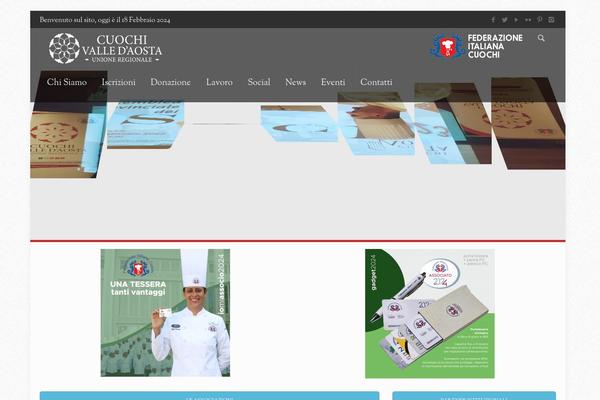Open the Iscrizioni menu item

coord(119,83)
